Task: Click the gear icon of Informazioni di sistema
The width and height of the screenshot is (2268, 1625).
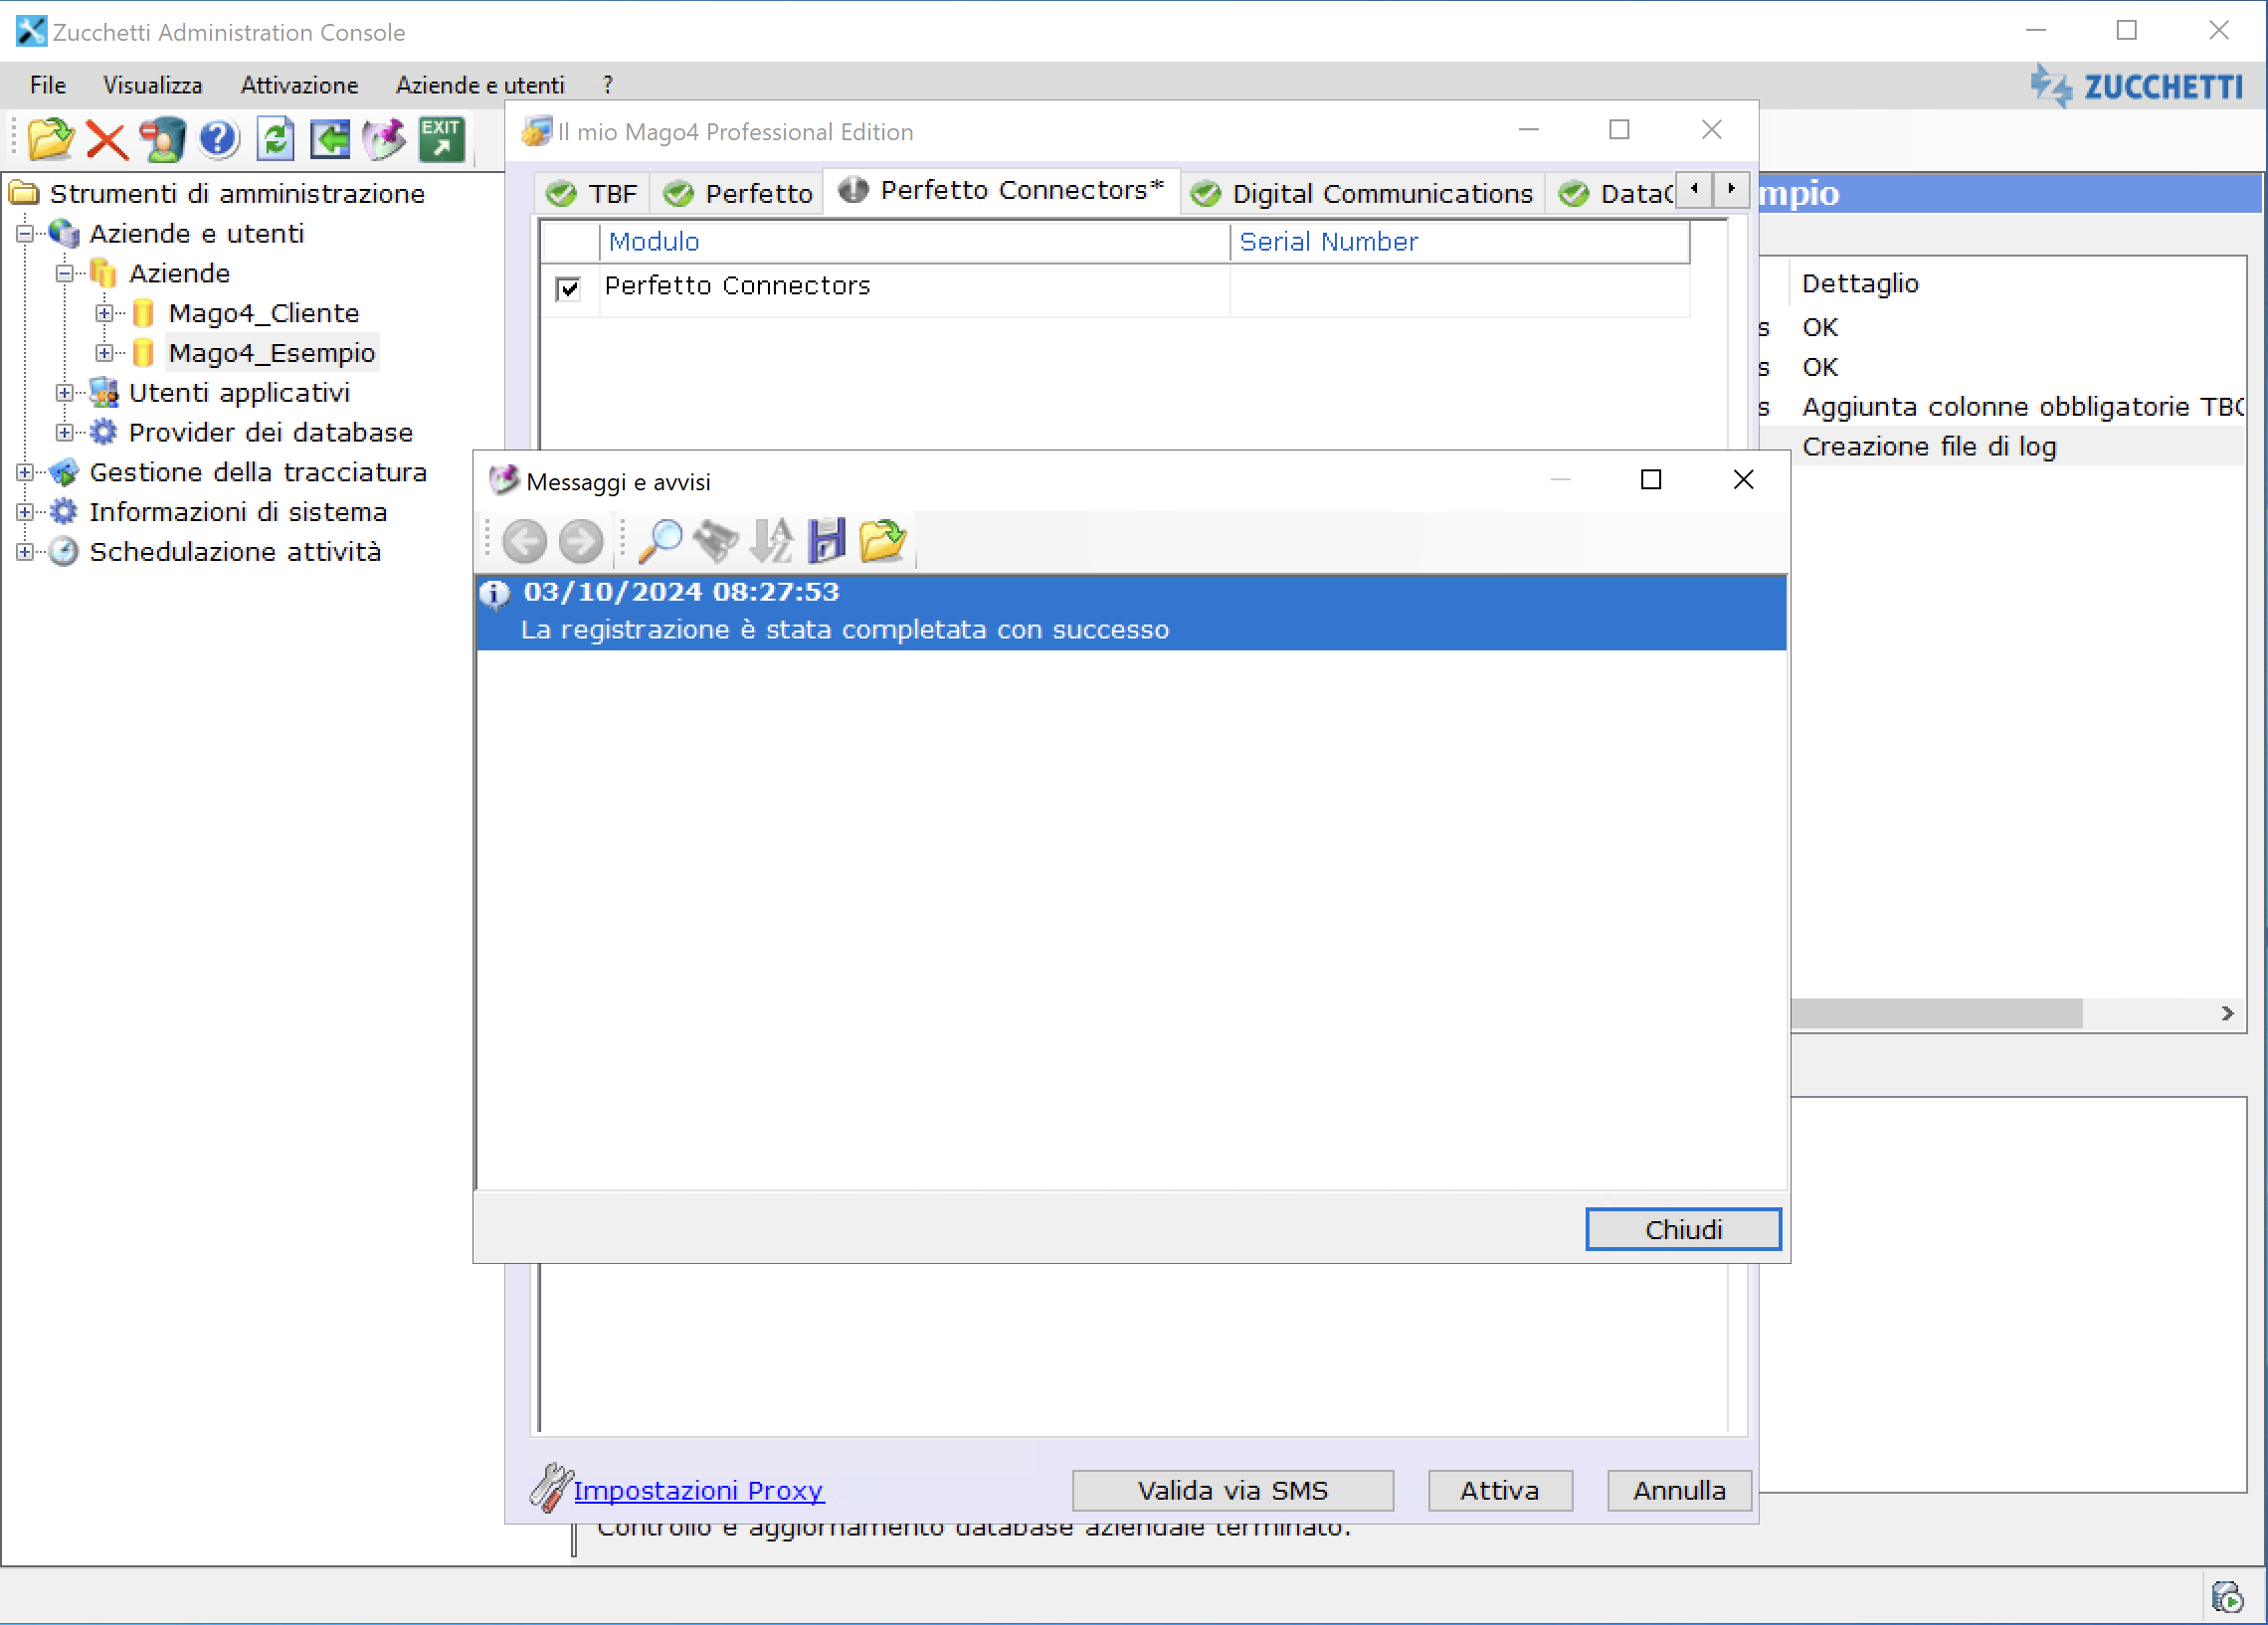Action: point(64,511)
